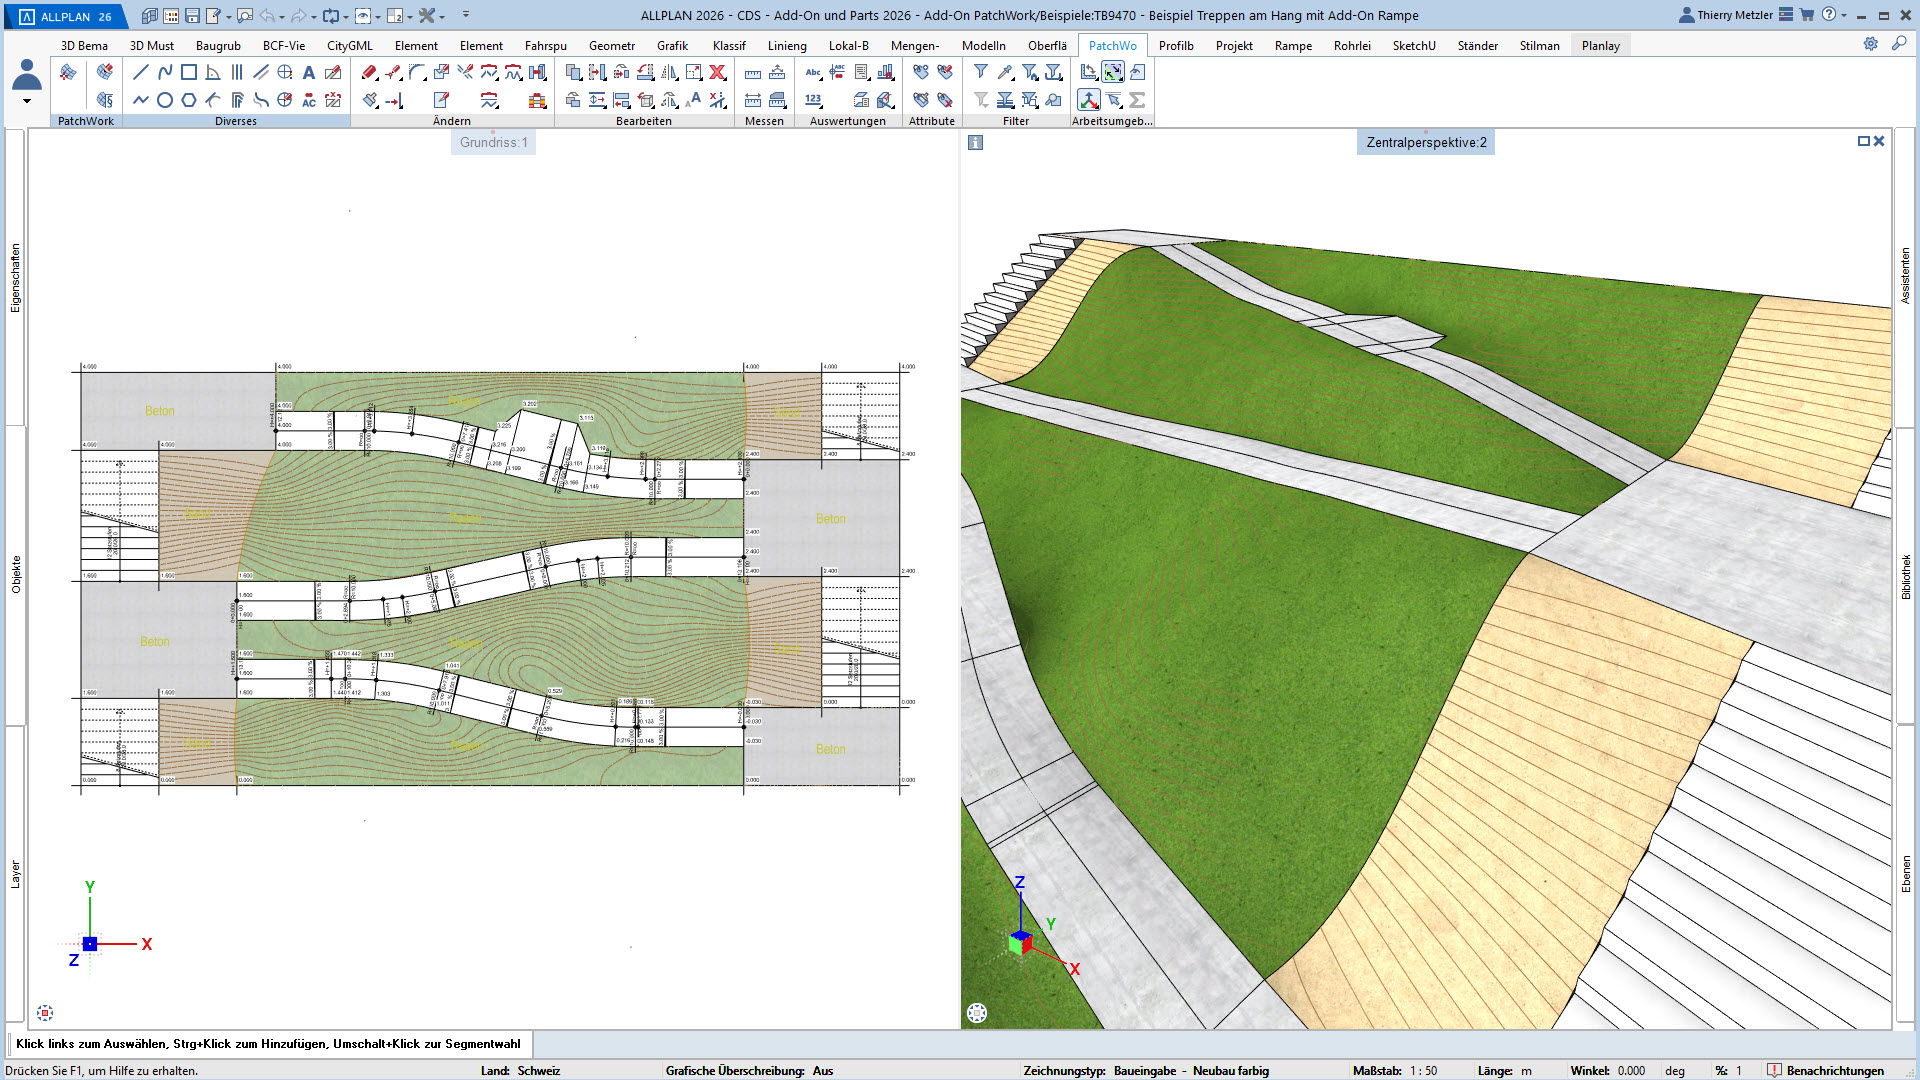Viewport: 1920px width, 1080px height.
Task: Select the Line drawing tool
Action: [x=141, y=72]
